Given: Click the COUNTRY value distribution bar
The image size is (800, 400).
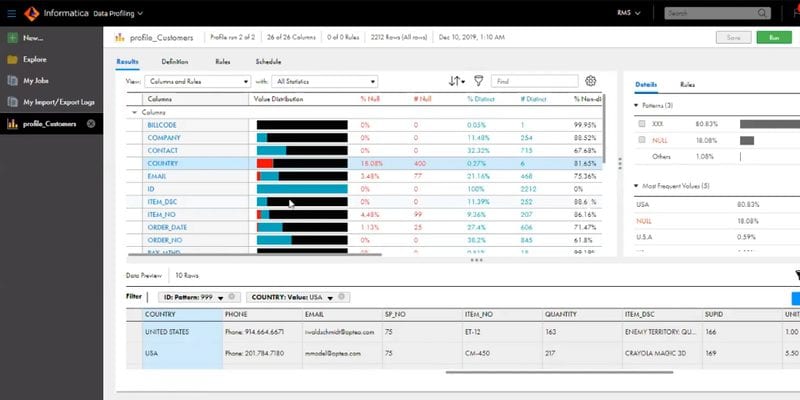Looking at the screenshot, I should click(x=302, y=163).
